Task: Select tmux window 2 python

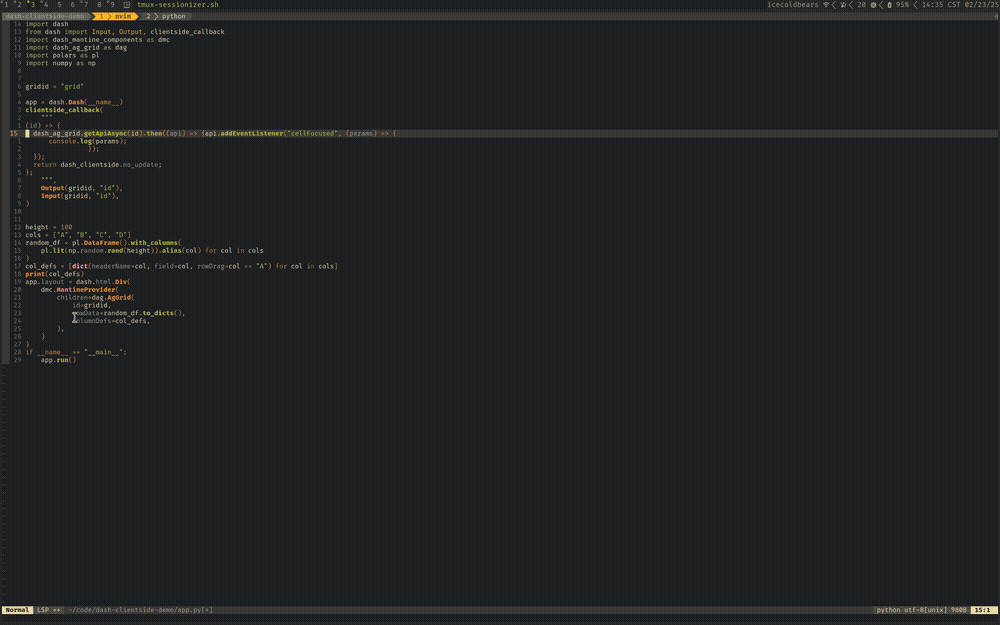Action: [166, 16]
